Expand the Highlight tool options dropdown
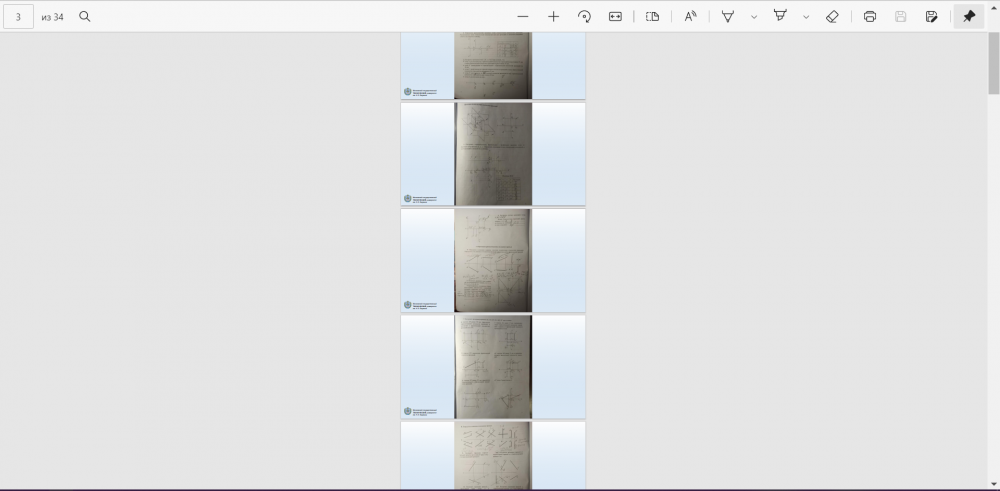This screenshot has height=491, width=1000. (x=806, y=16)
